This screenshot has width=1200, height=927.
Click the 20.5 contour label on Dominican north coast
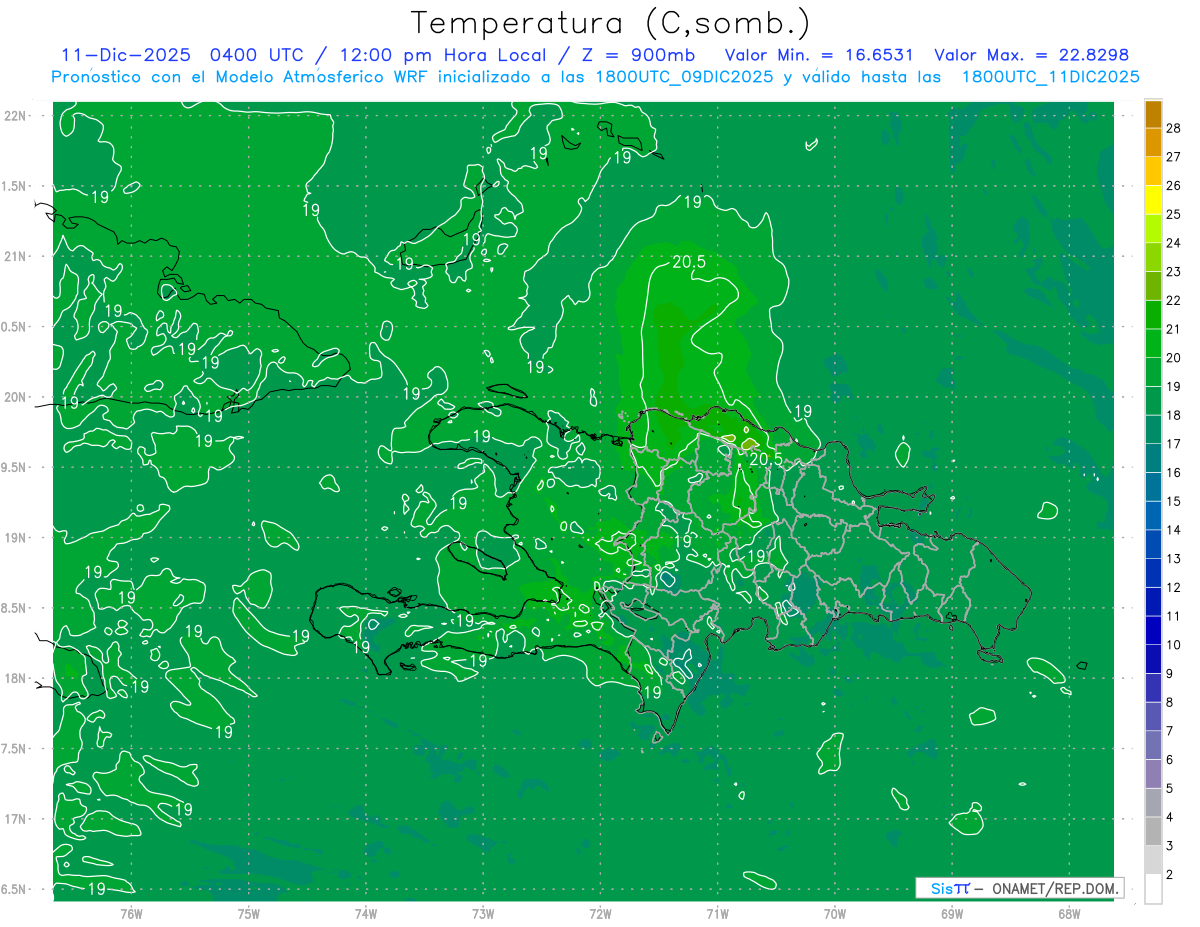765,458
